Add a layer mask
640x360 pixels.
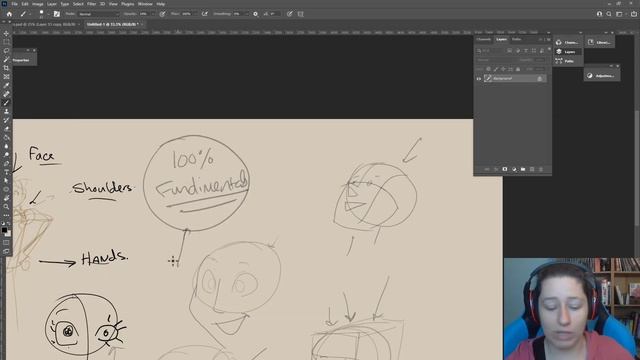point(505,169)
